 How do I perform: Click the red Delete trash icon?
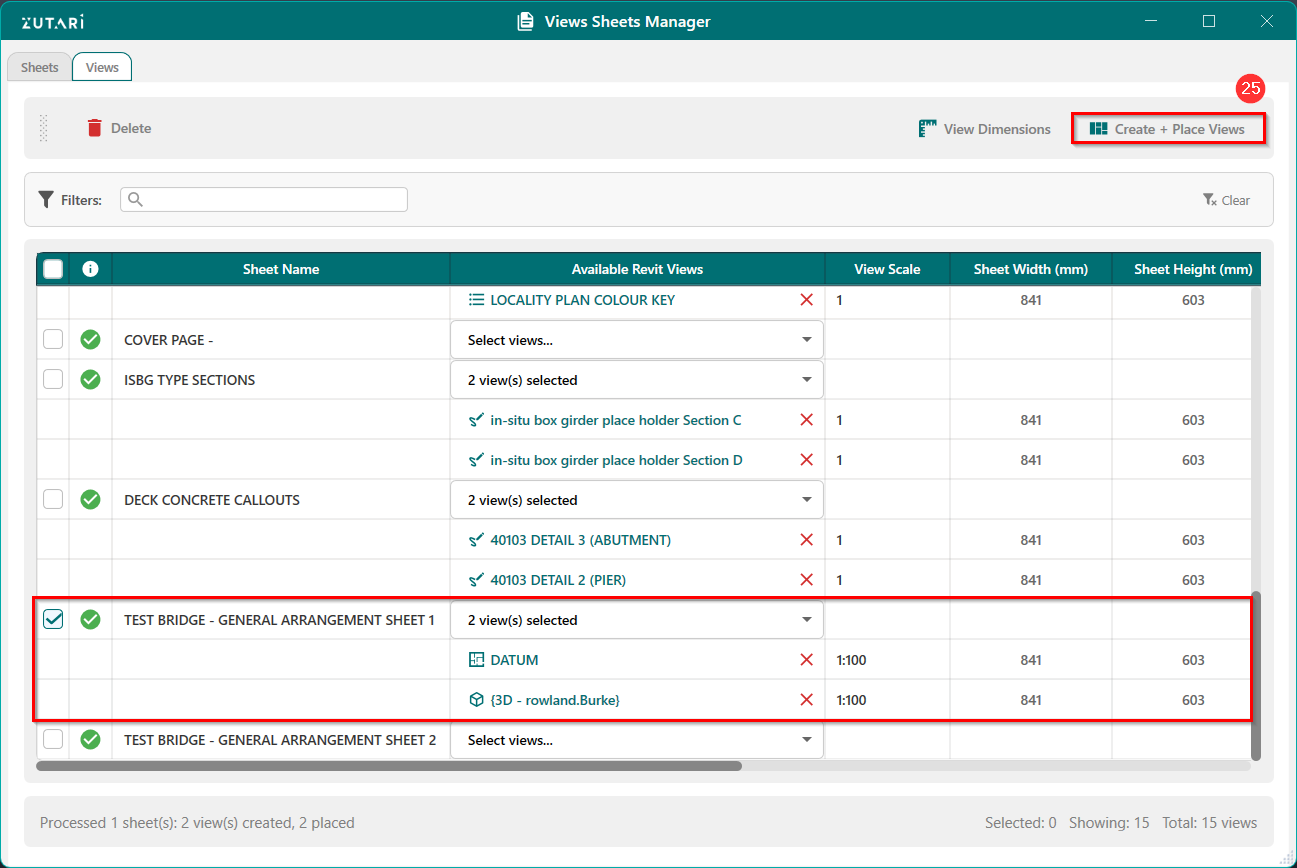(x=95, y=128)
